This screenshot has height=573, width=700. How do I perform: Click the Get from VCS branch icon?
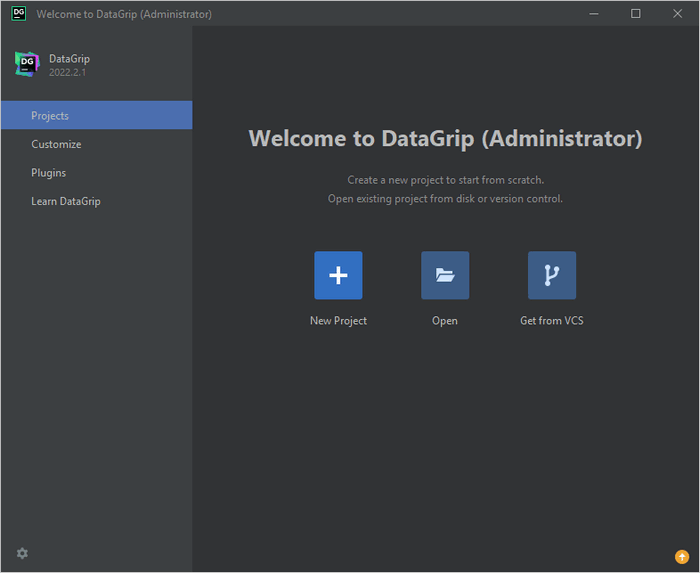point(552,275)
